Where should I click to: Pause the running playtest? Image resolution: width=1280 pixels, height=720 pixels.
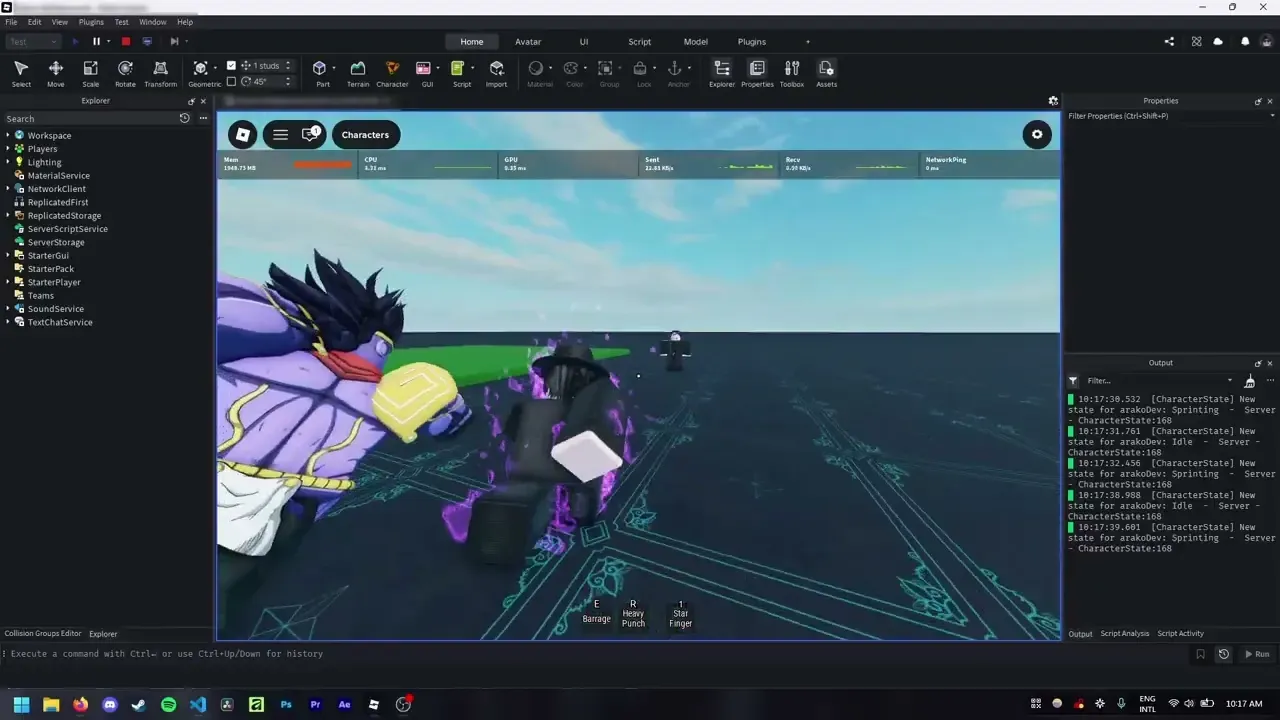pos(97,41)
